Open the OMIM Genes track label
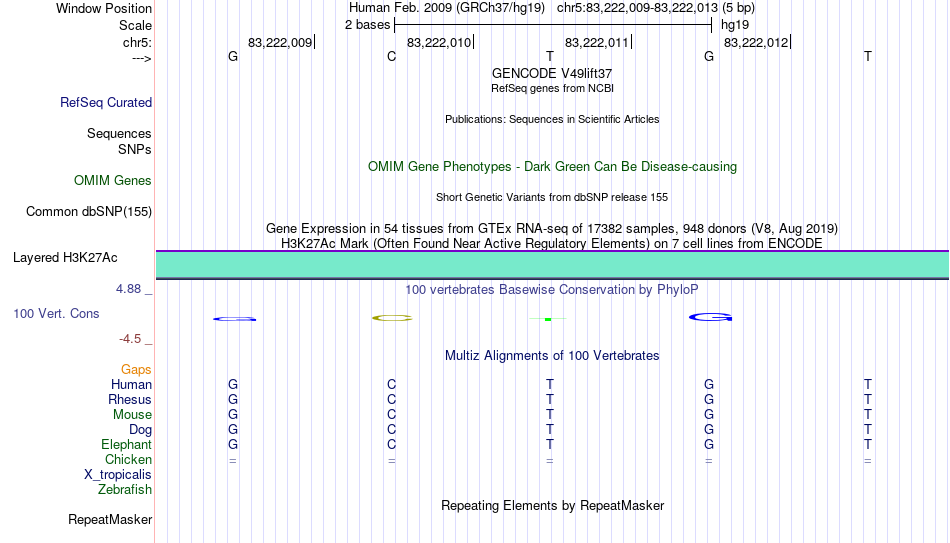 coord(113,181)
